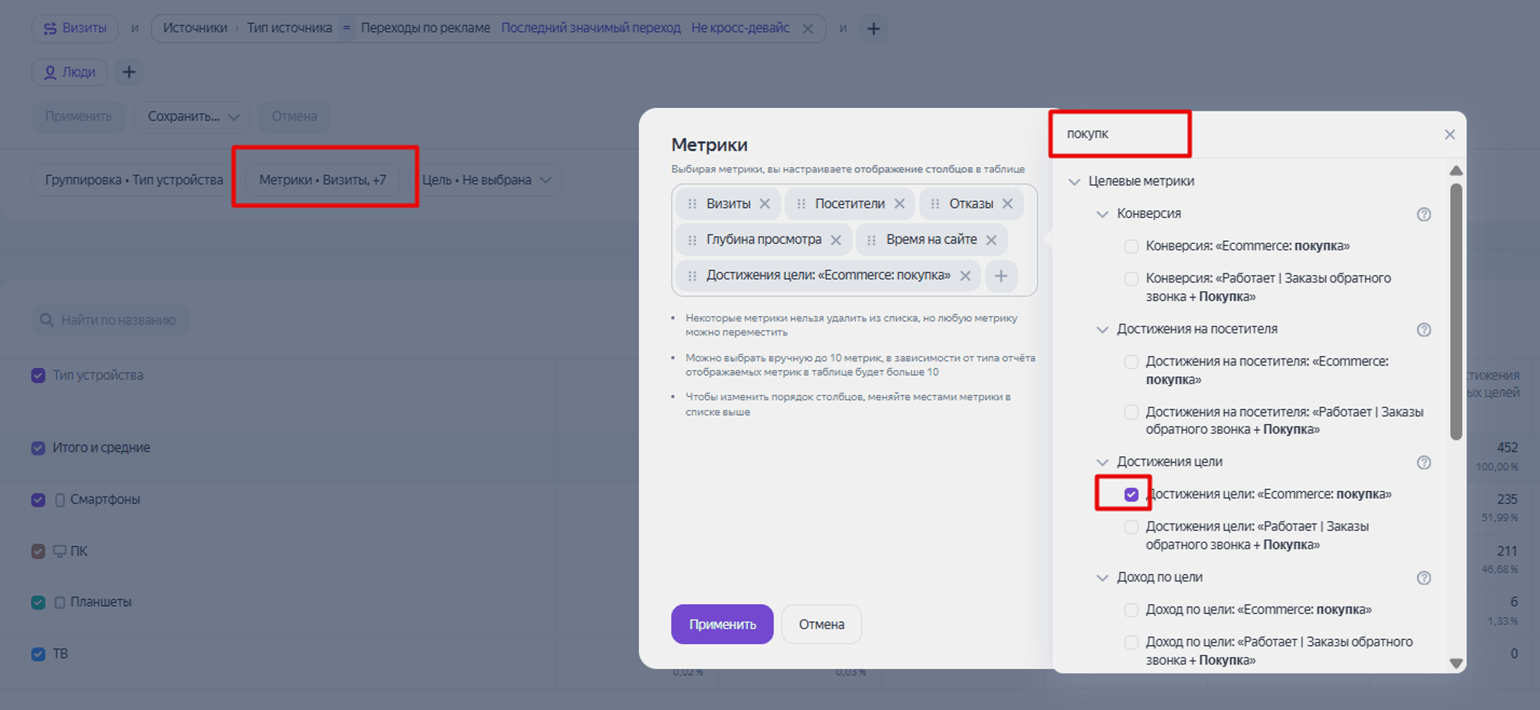Collapse the Достижения на посетителя group
Image resolution: width=1540 pixels, height=710 pixels.
[x=1103, y=329]
